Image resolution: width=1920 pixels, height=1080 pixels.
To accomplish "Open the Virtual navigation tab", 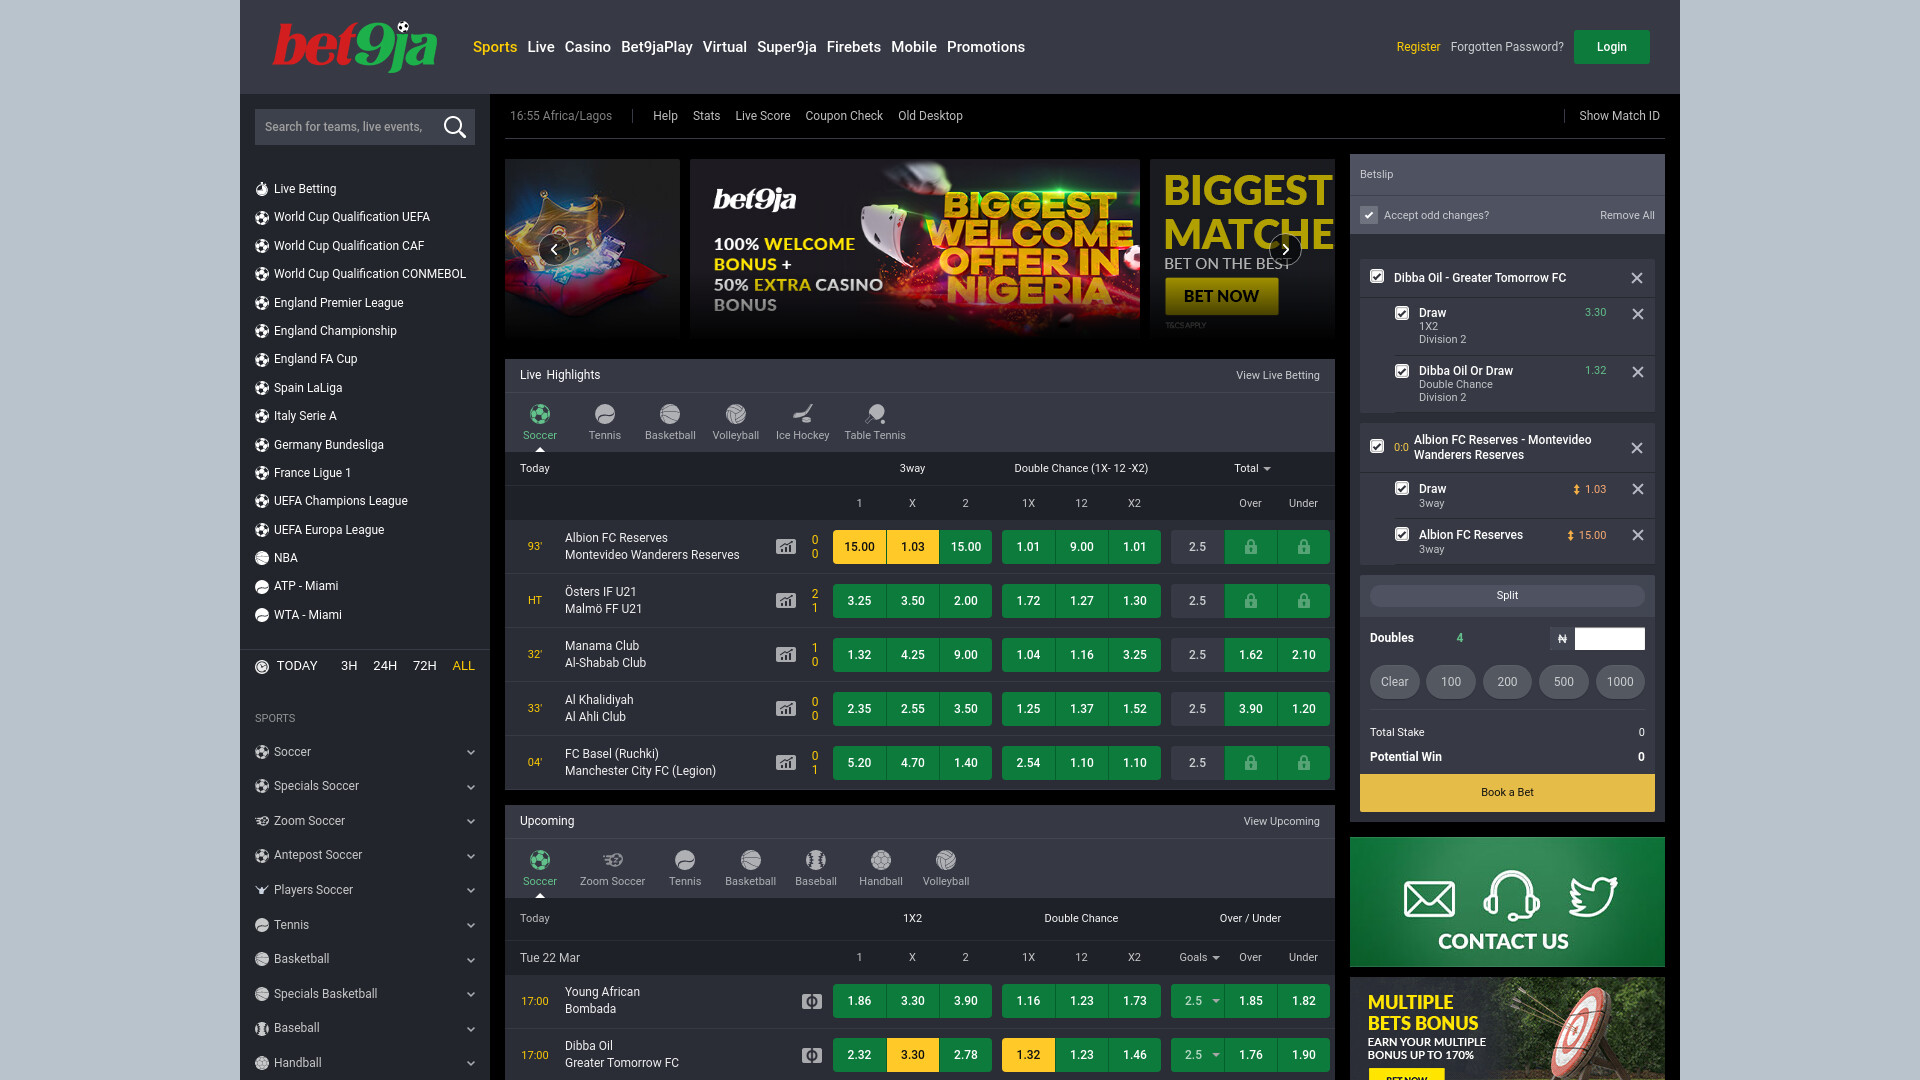I will click(x=725, y=47).
